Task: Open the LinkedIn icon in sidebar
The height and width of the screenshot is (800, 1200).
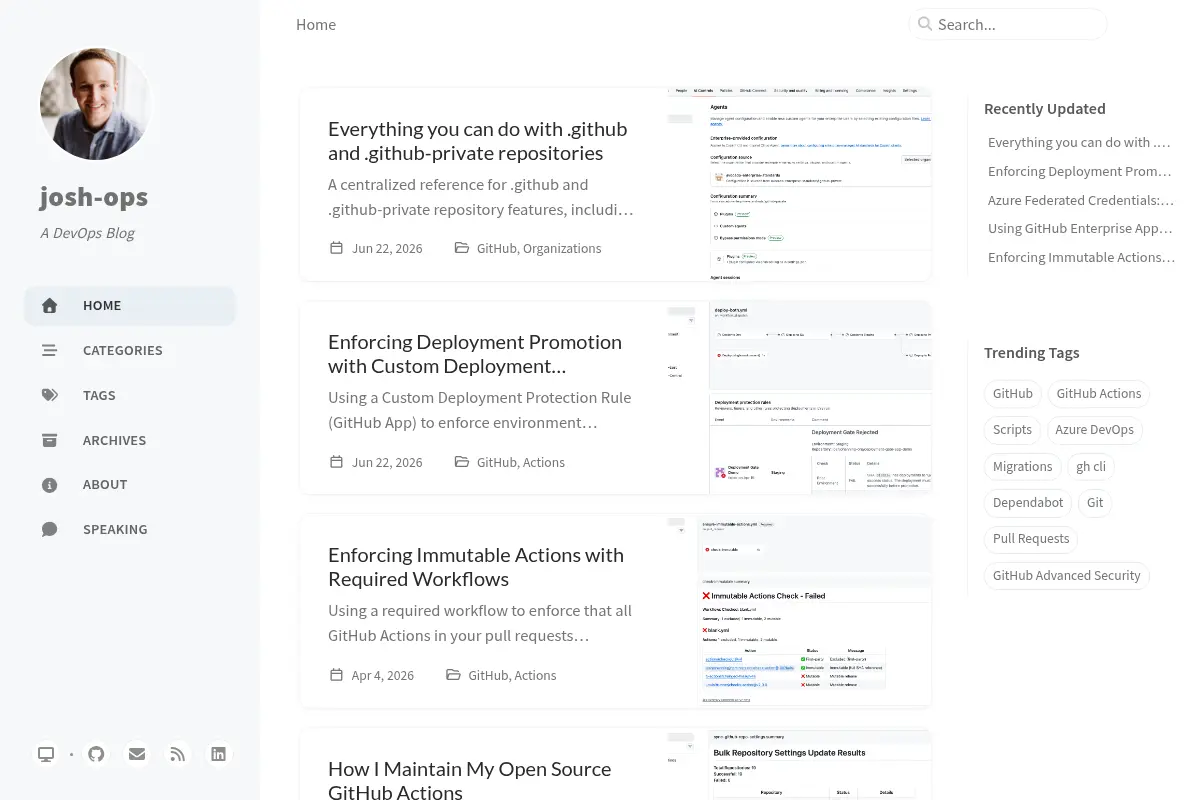Action: (x=219, y=754)
